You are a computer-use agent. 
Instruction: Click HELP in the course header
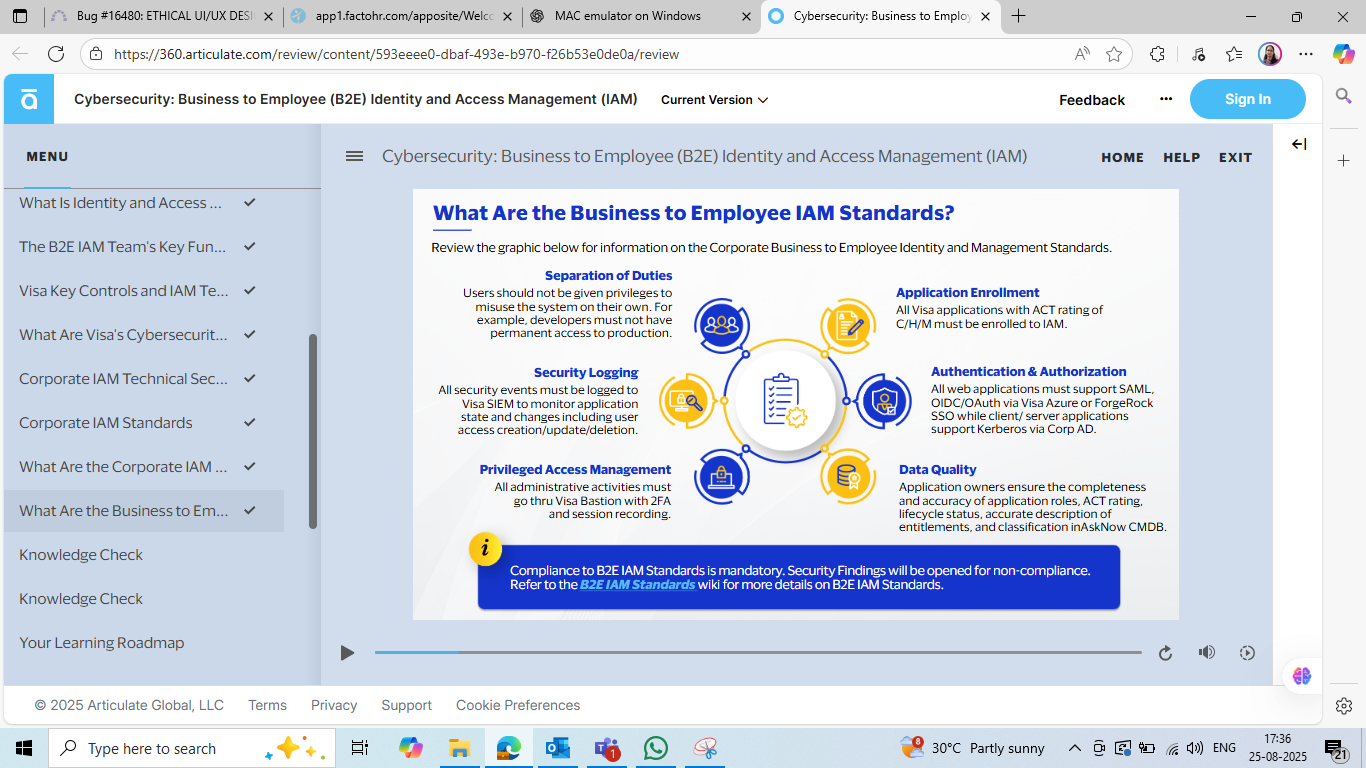[x=1182, y=157]
